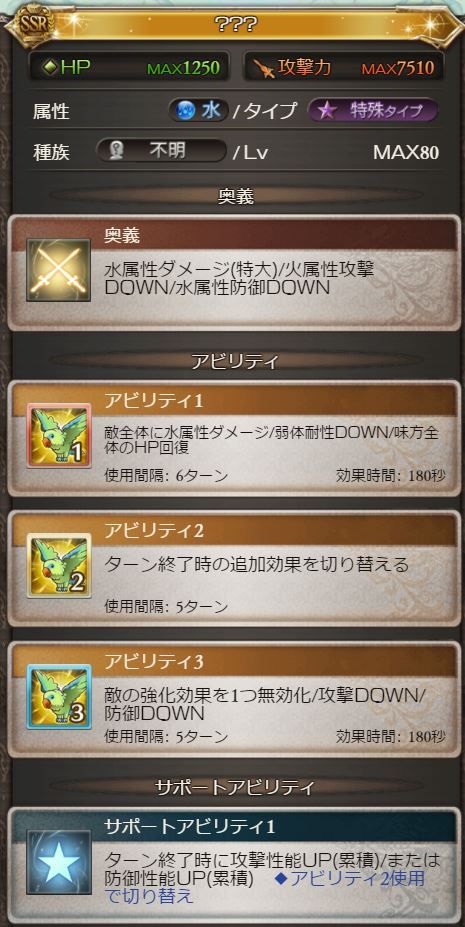Click the ??? character name title bar
This screenshot has height=927, width=465.
(235, 24)
